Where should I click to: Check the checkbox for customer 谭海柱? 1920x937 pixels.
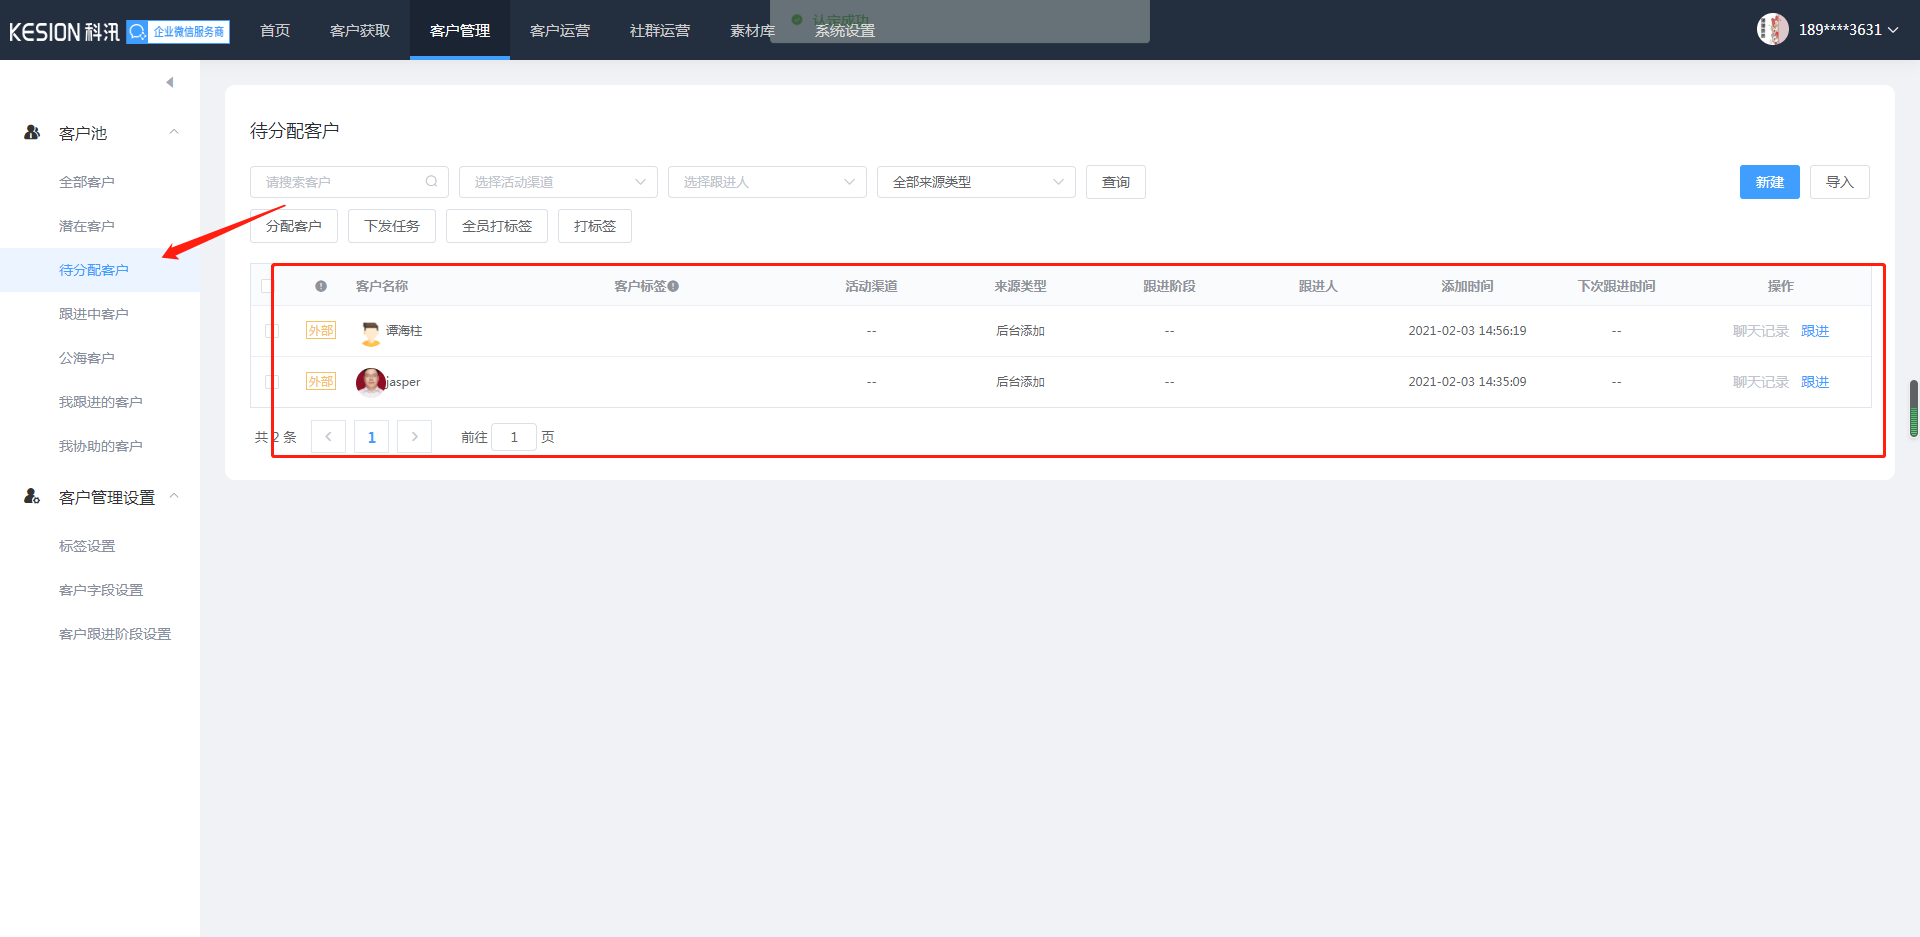271,331
